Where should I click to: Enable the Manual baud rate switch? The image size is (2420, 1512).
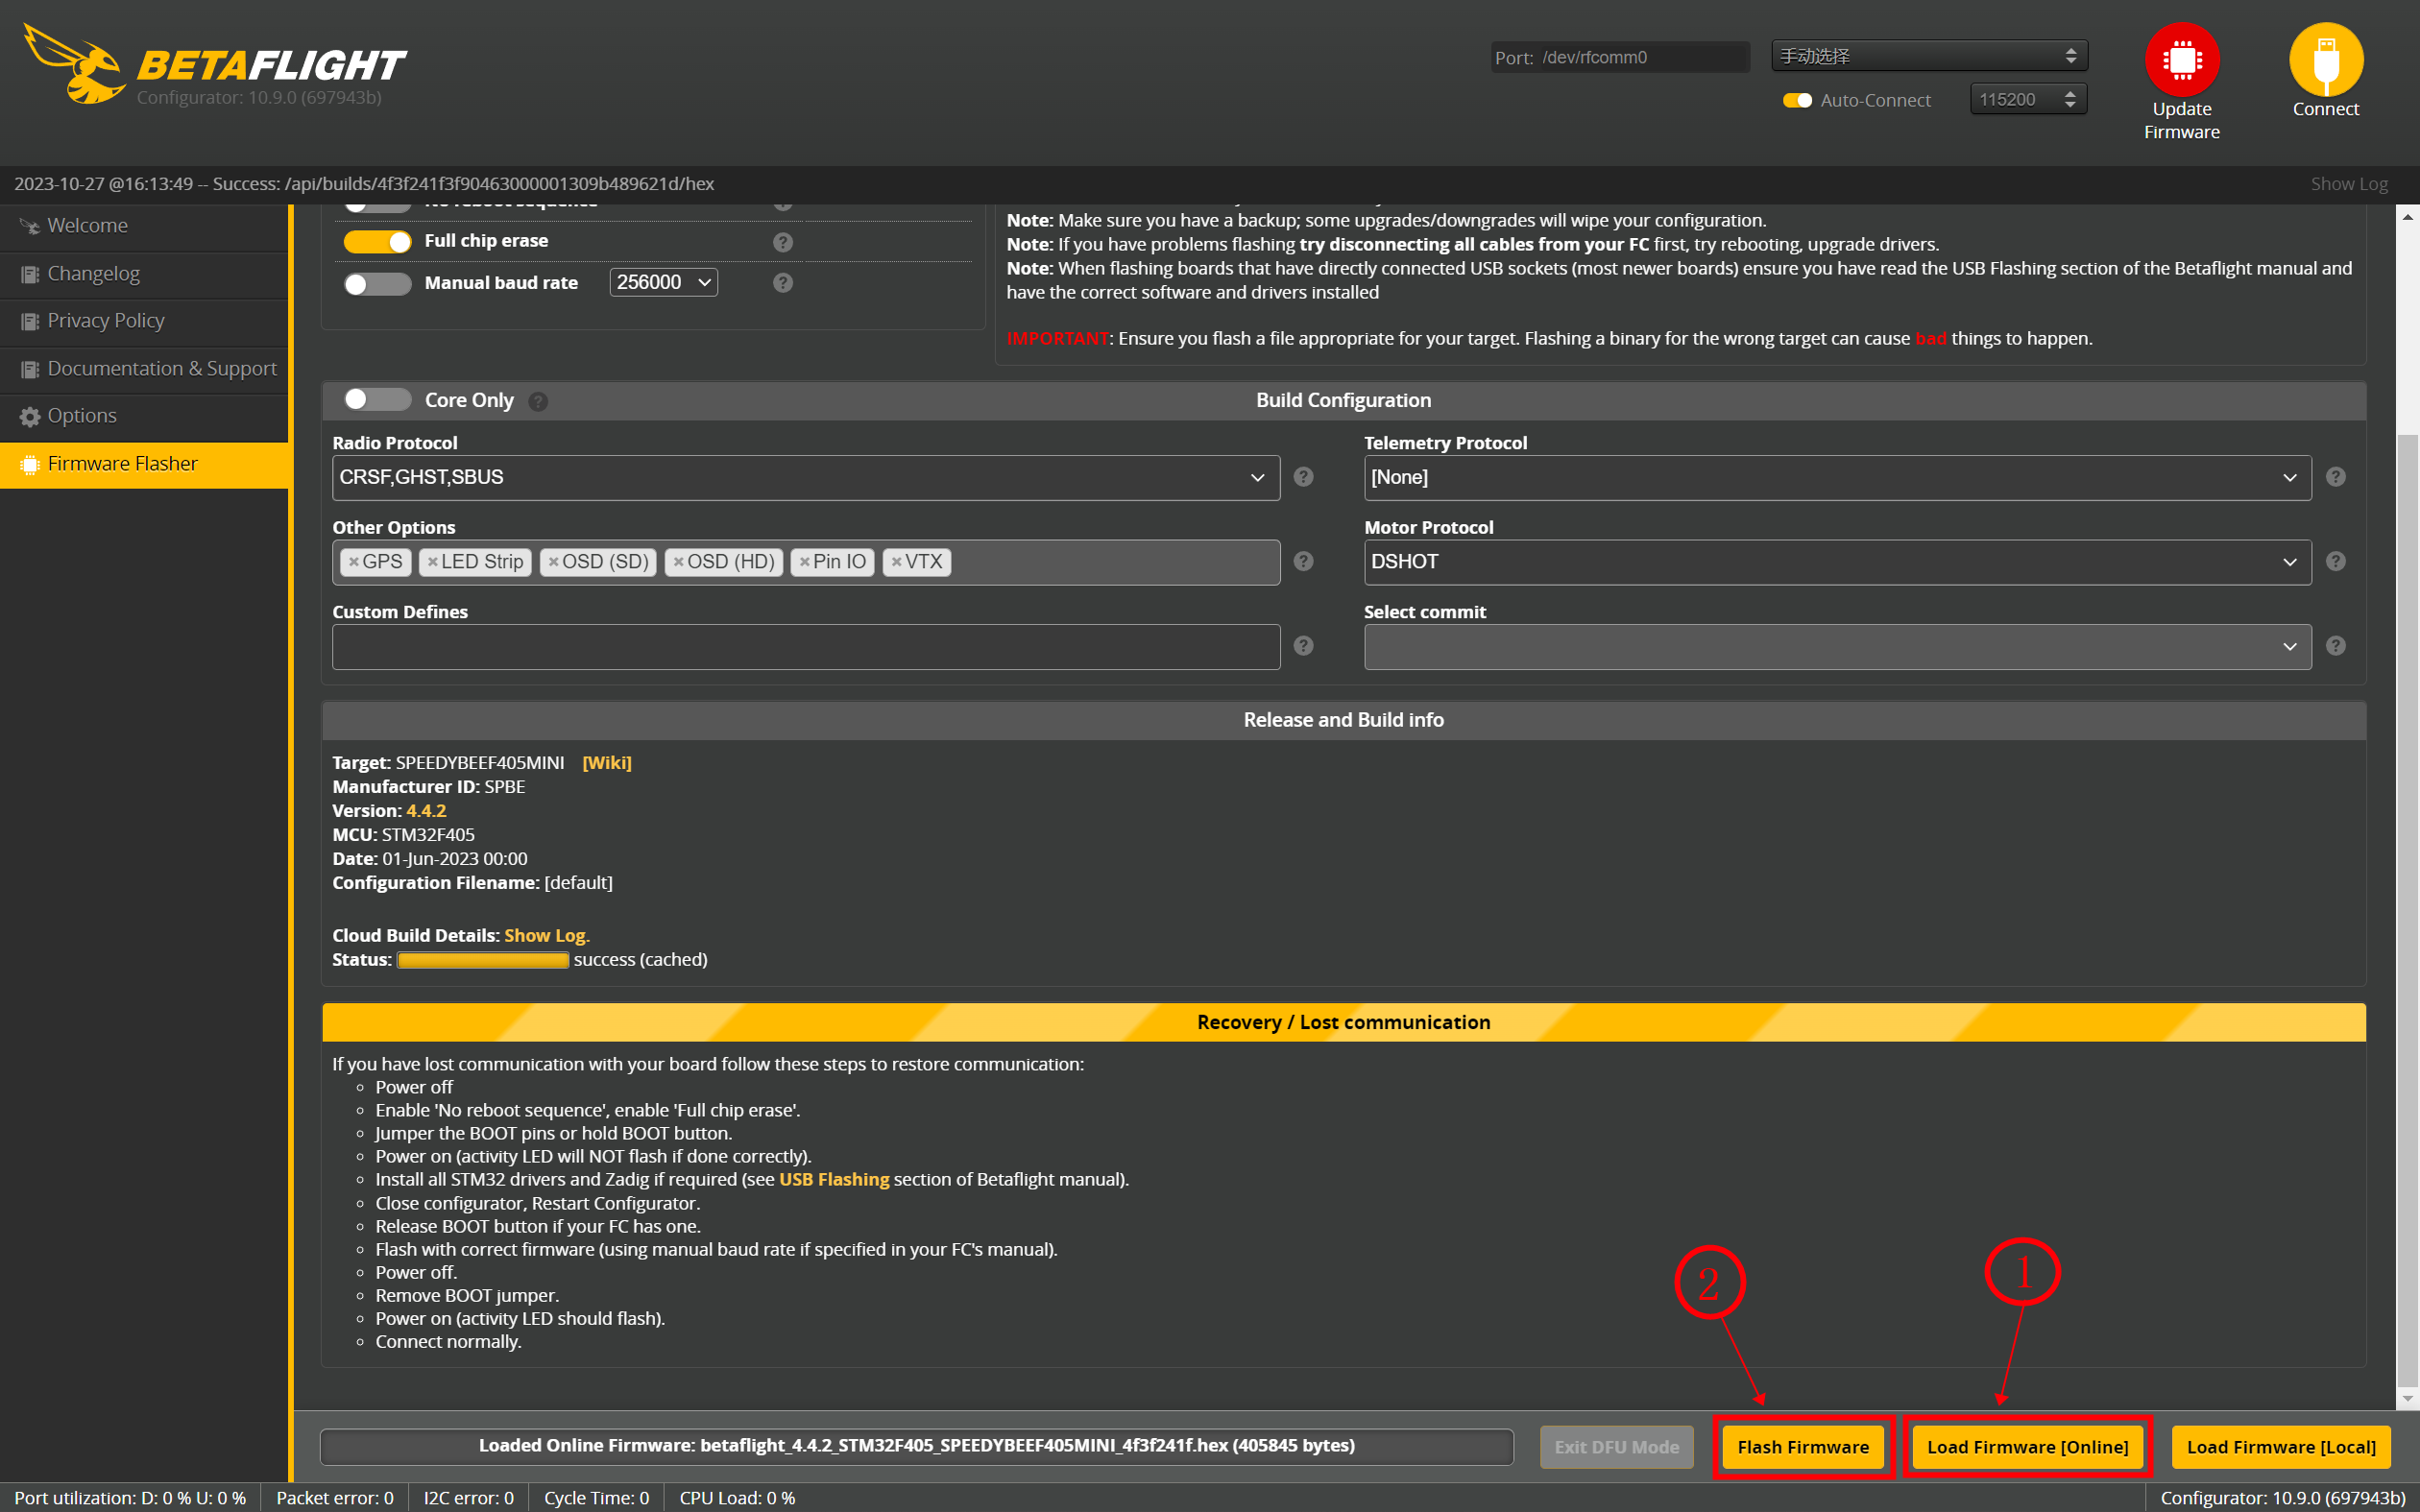[x=377, y=284]
